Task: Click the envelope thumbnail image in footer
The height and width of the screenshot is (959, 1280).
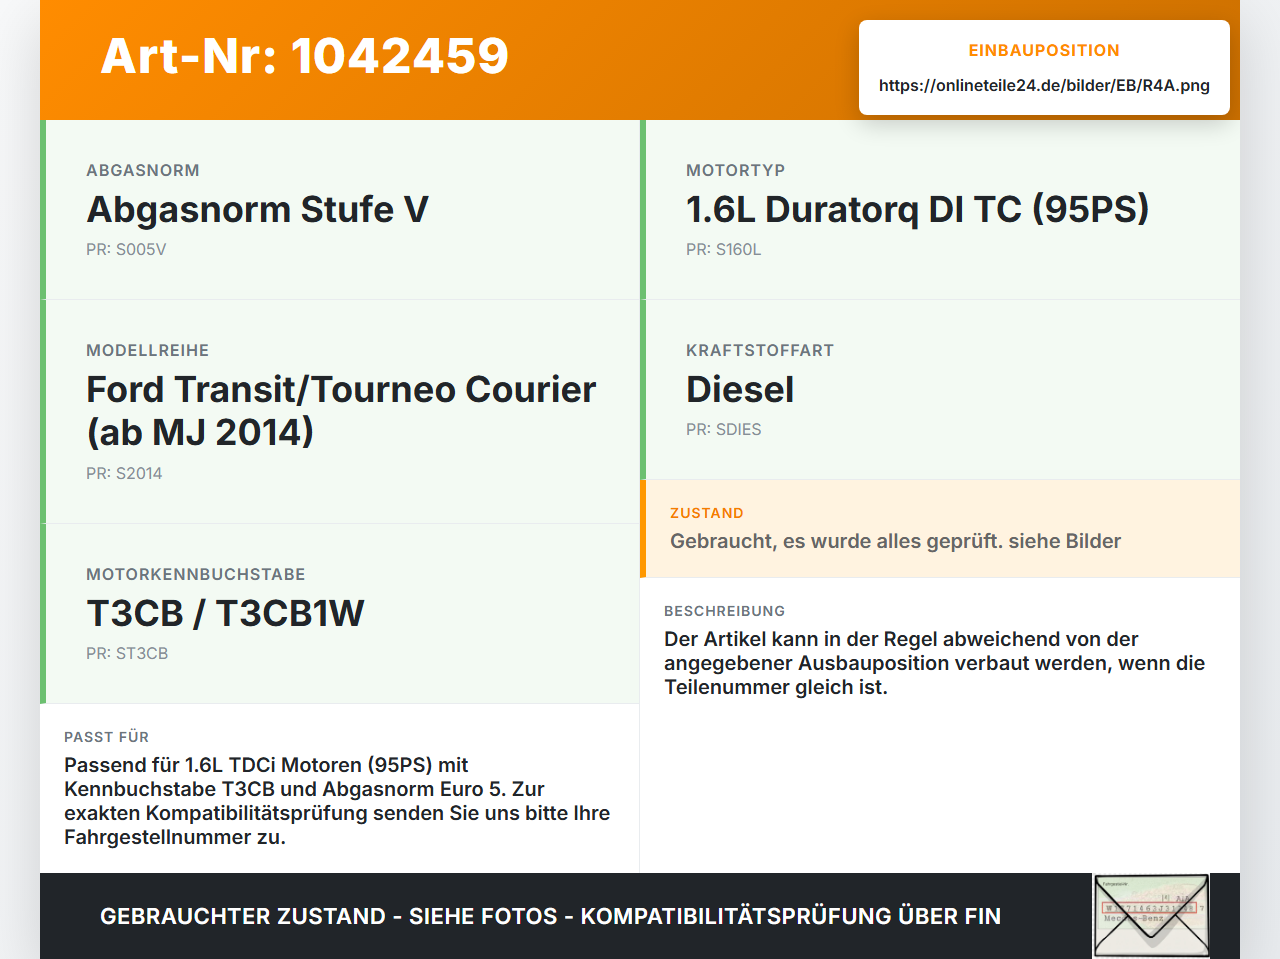Action: 1151,916
